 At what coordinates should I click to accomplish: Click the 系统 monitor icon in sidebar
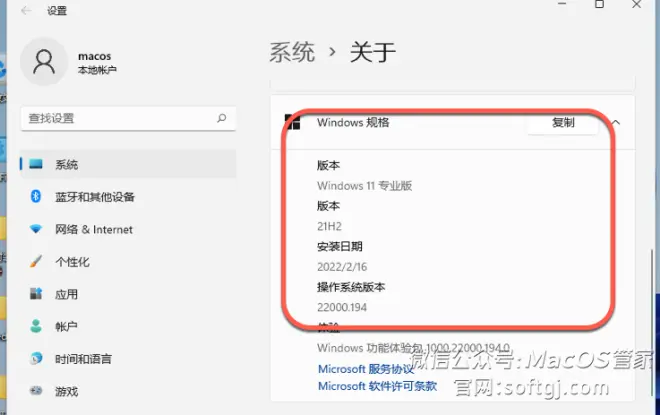[36, 164]
